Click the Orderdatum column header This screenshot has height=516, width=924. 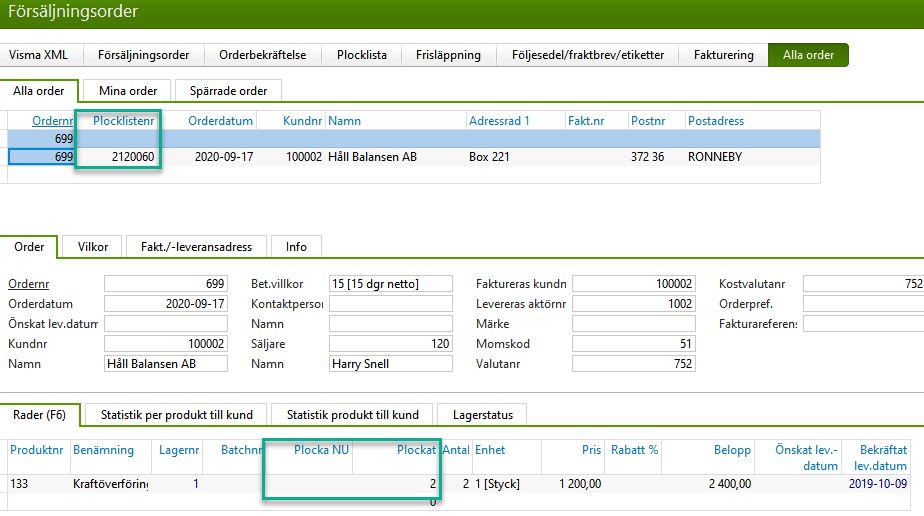221,121
